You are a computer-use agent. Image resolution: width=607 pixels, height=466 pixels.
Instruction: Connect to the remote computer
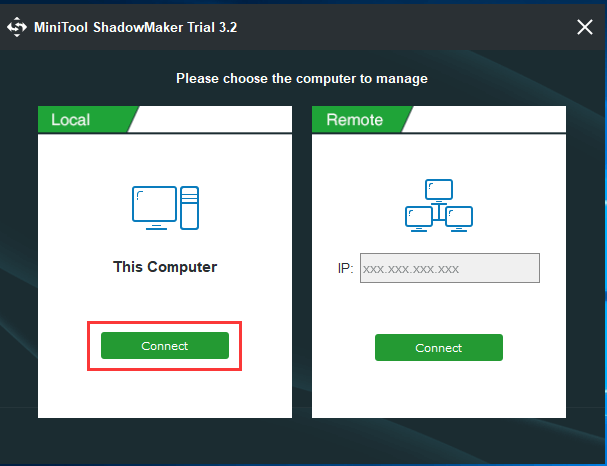(439, 348)
